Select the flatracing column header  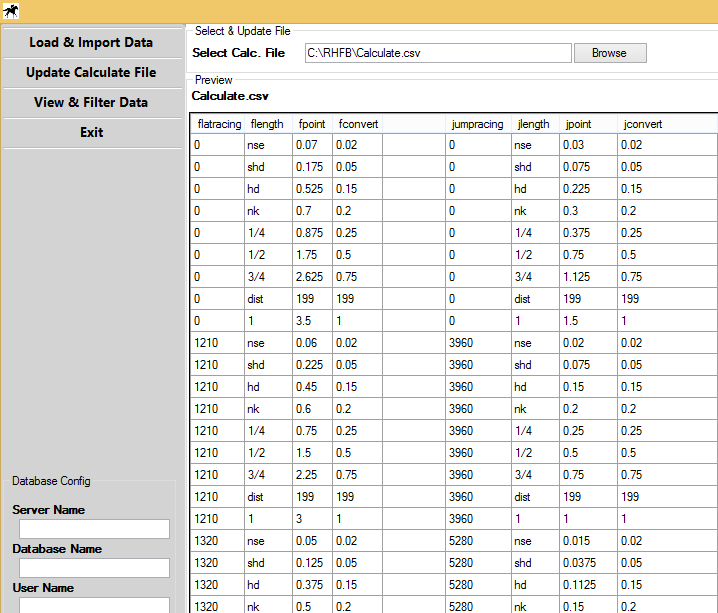tap(216, 124)
